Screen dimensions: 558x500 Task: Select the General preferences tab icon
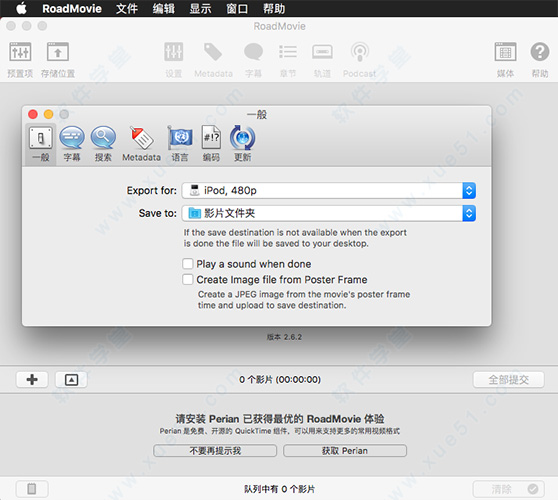pos(41,138)
